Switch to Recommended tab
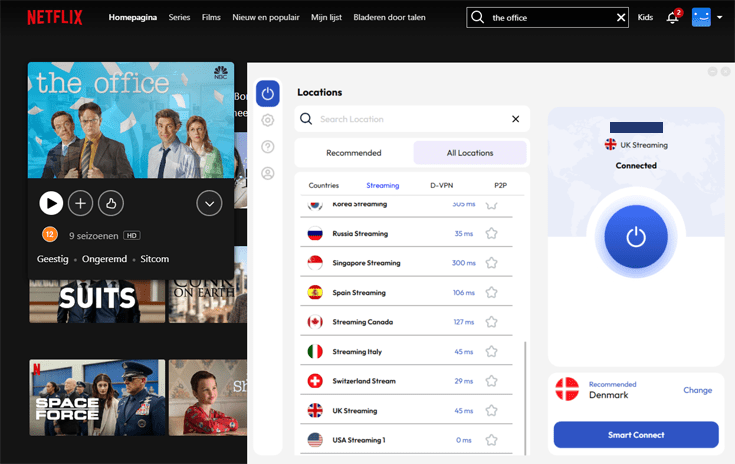Image resolution: width=735 pixels, height=464 pixels. [x=354, y=153]
